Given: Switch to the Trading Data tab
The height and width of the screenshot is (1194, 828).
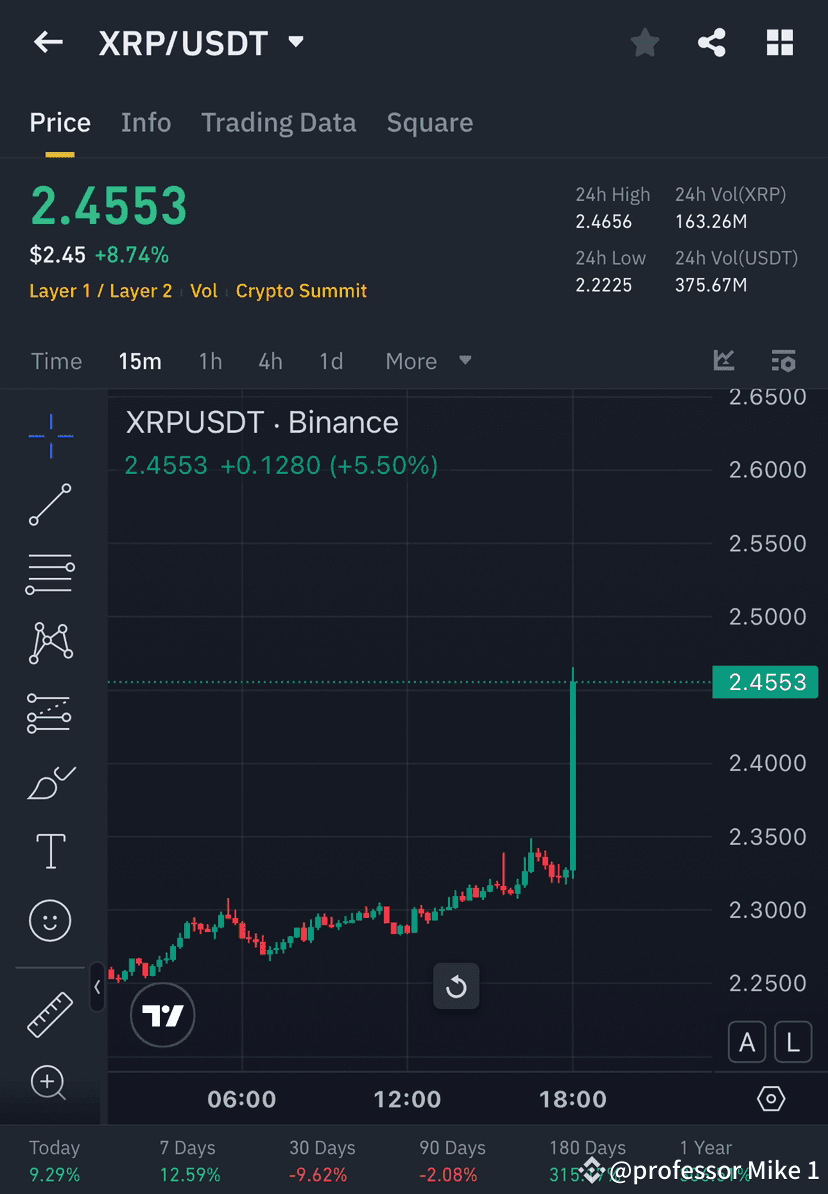Looking at the screenshot, I should [x=278, y=122].
